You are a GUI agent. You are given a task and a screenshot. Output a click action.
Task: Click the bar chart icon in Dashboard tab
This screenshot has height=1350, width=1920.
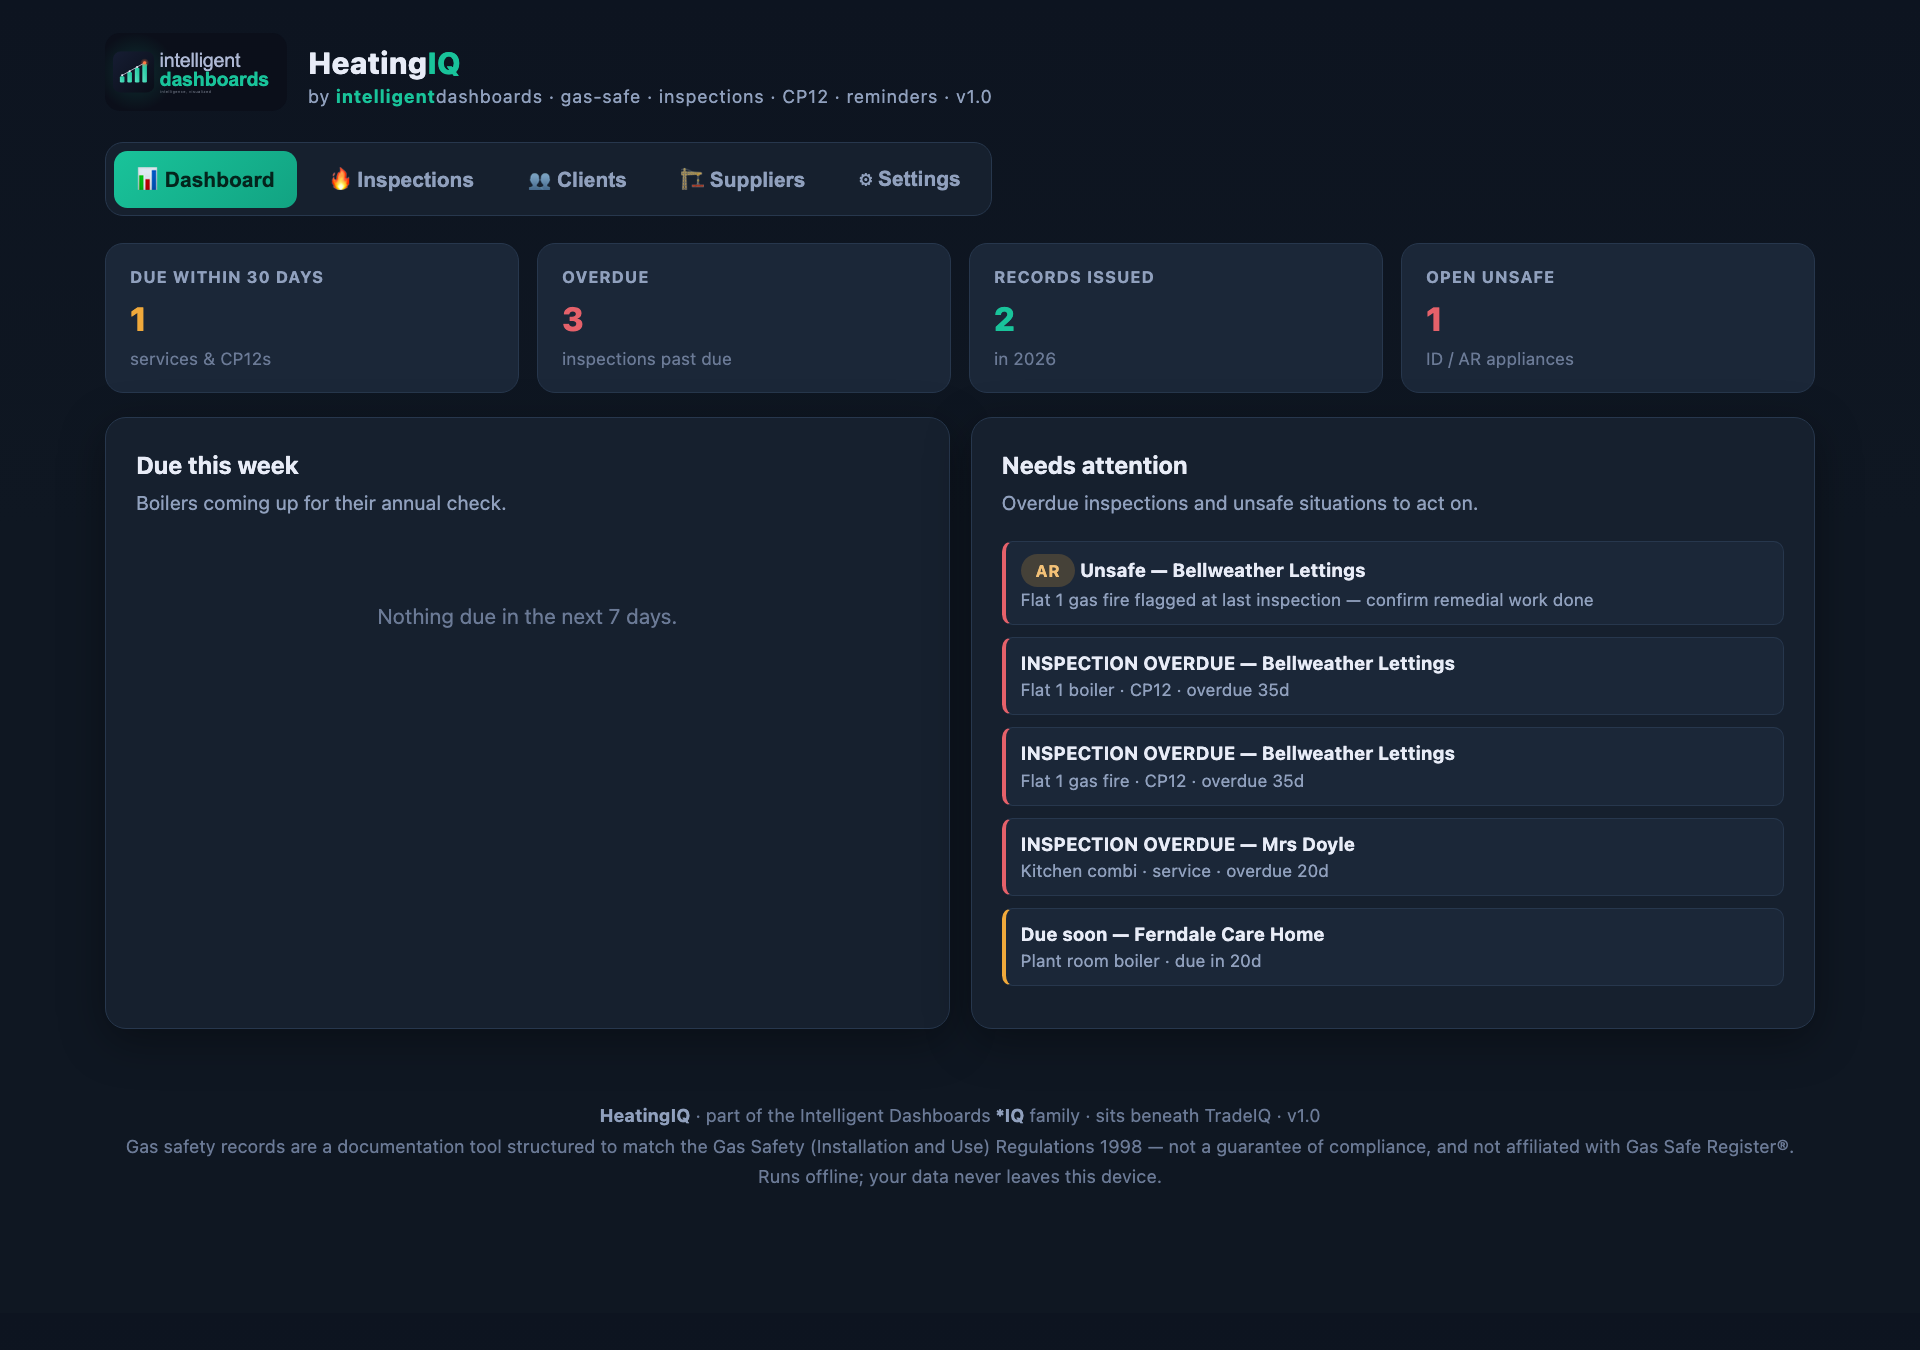pos(147,180)
